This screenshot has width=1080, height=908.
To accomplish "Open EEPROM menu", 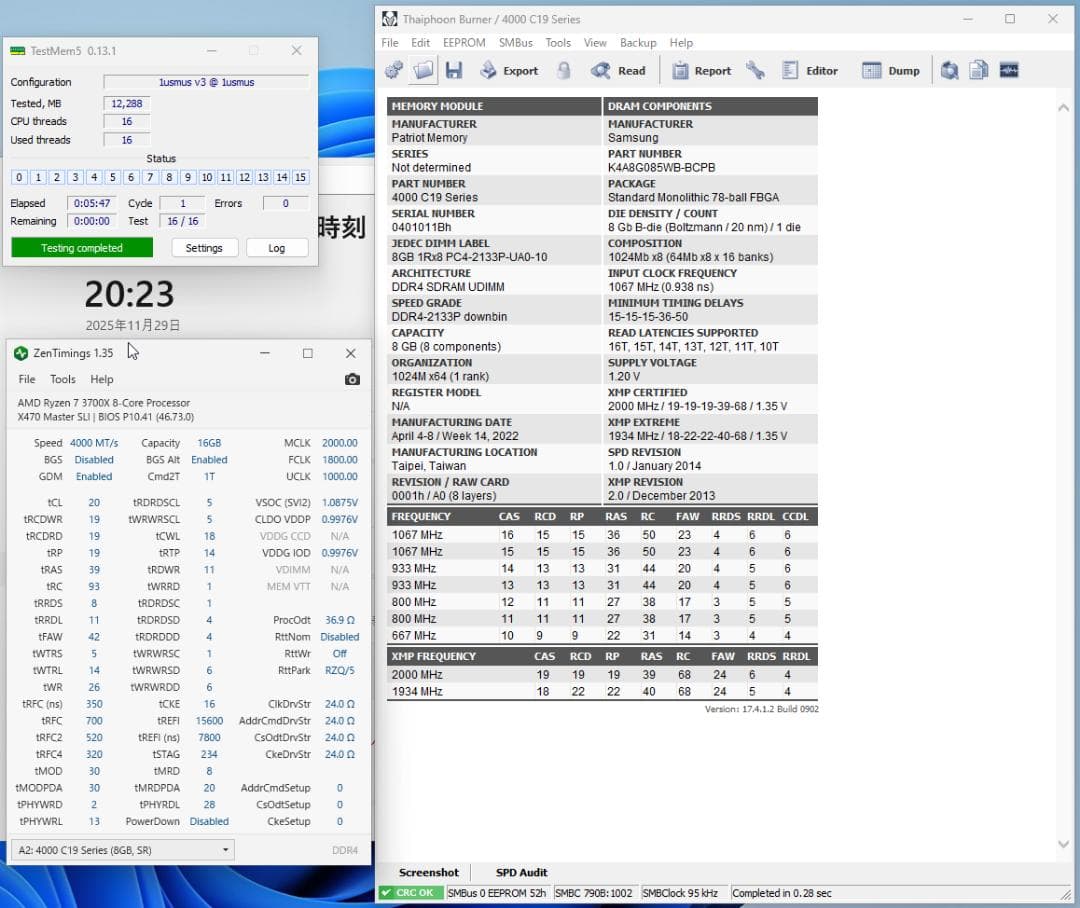I will [x=464, y=43].
